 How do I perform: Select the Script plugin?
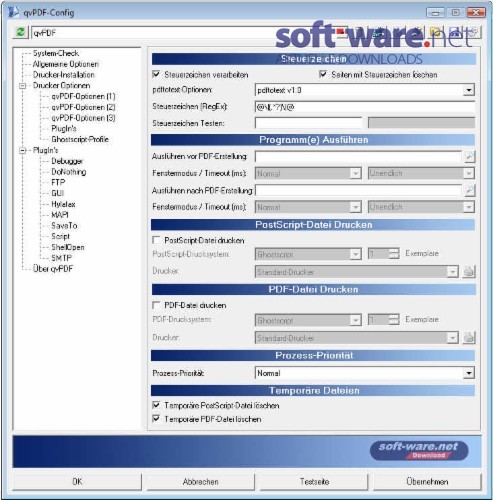tap(60, 236)
